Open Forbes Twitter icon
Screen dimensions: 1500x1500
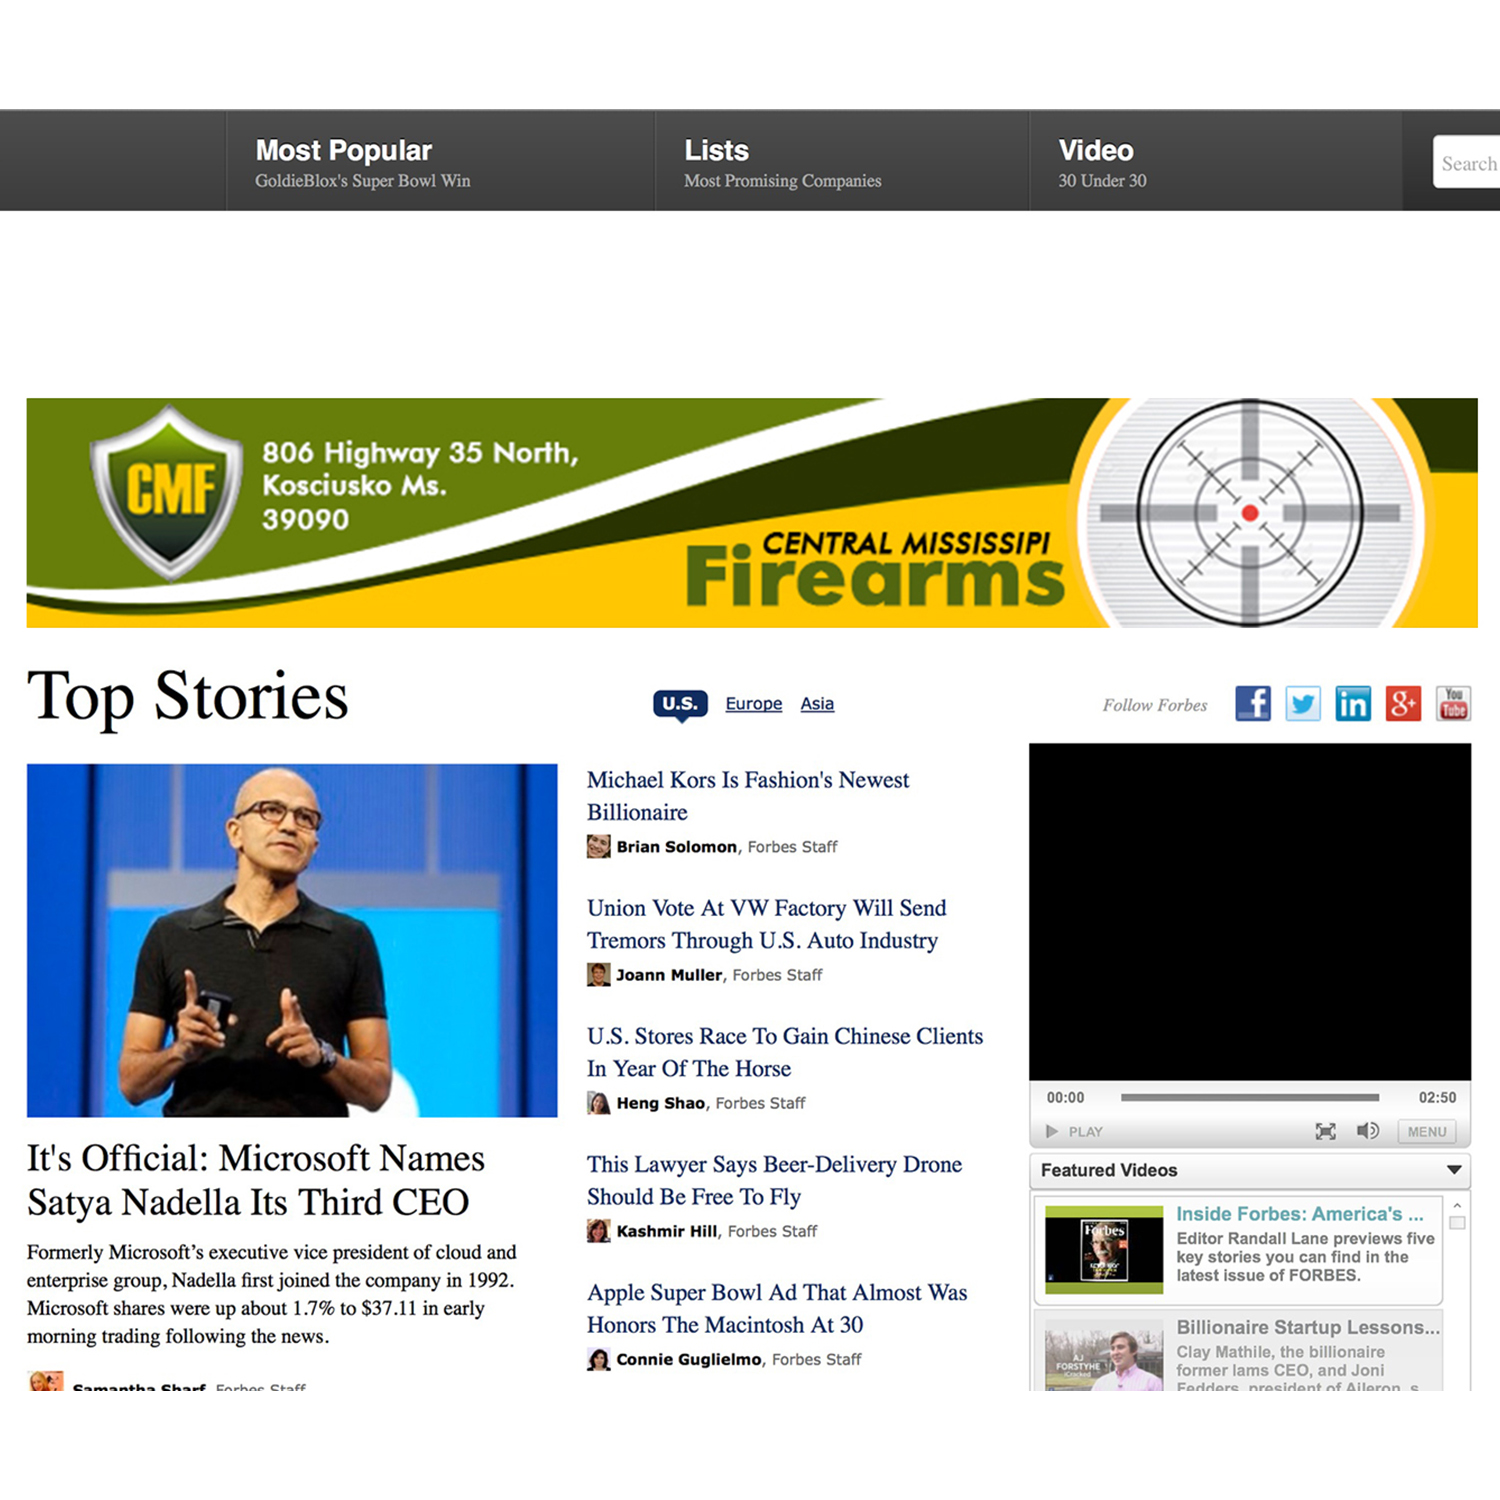coord(1303,704)
